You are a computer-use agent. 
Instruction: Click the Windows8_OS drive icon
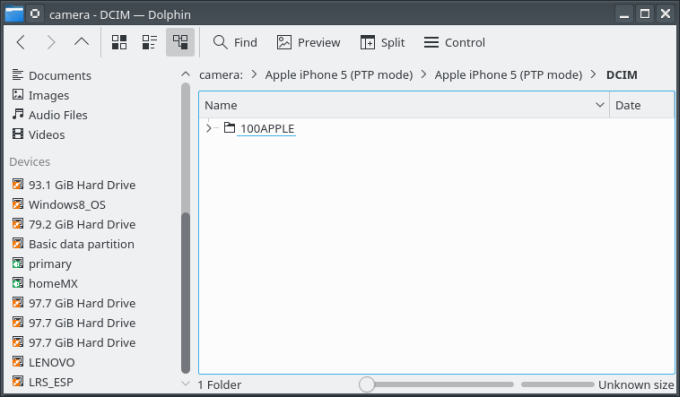point(18,204)
